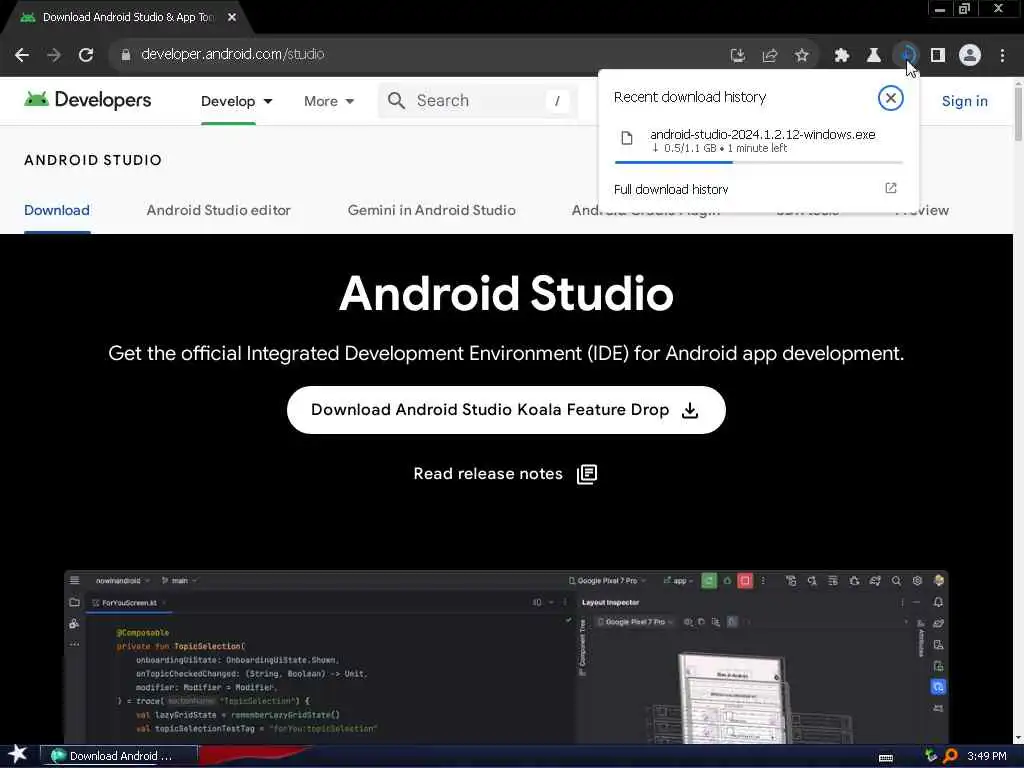Close the Recent download history popup
Viewport: 1024px width, 768px height.
[x=890, y=98]
